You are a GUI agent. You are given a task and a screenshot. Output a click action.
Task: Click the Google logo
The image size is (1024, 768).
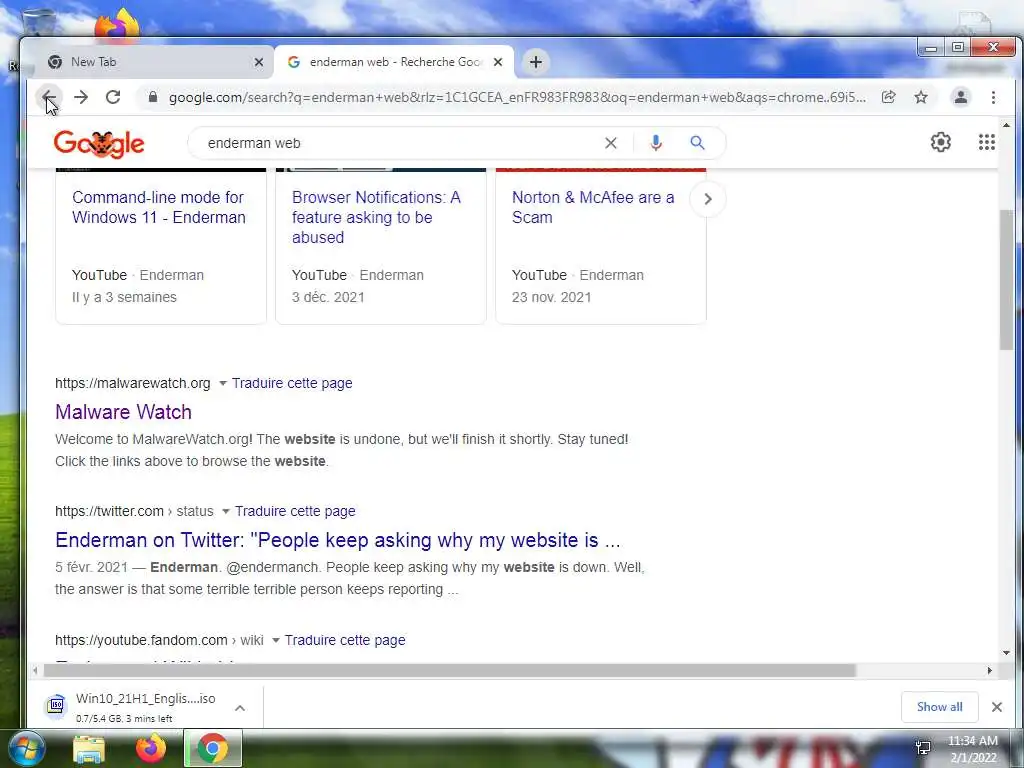tap(99, 143)
